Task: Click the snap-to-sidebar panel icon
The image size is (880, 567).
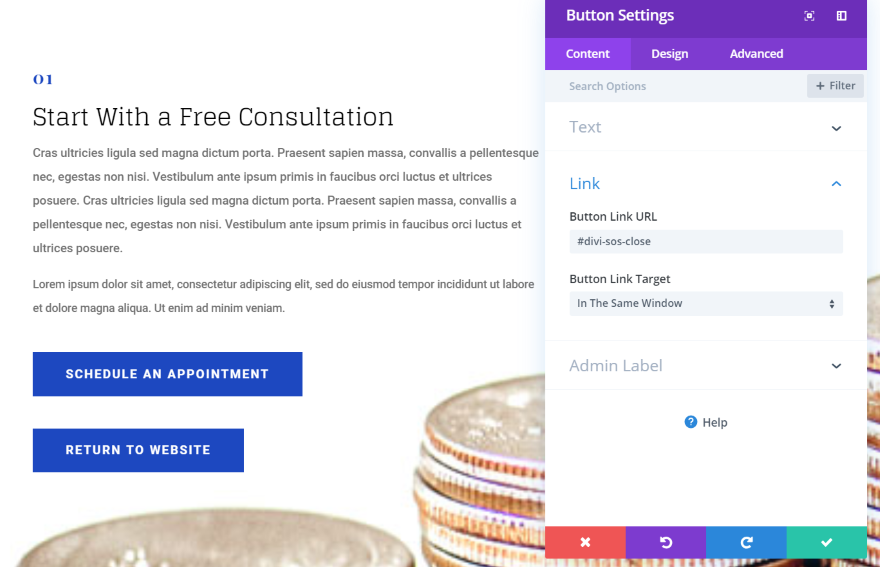Action: pos(841,16)
